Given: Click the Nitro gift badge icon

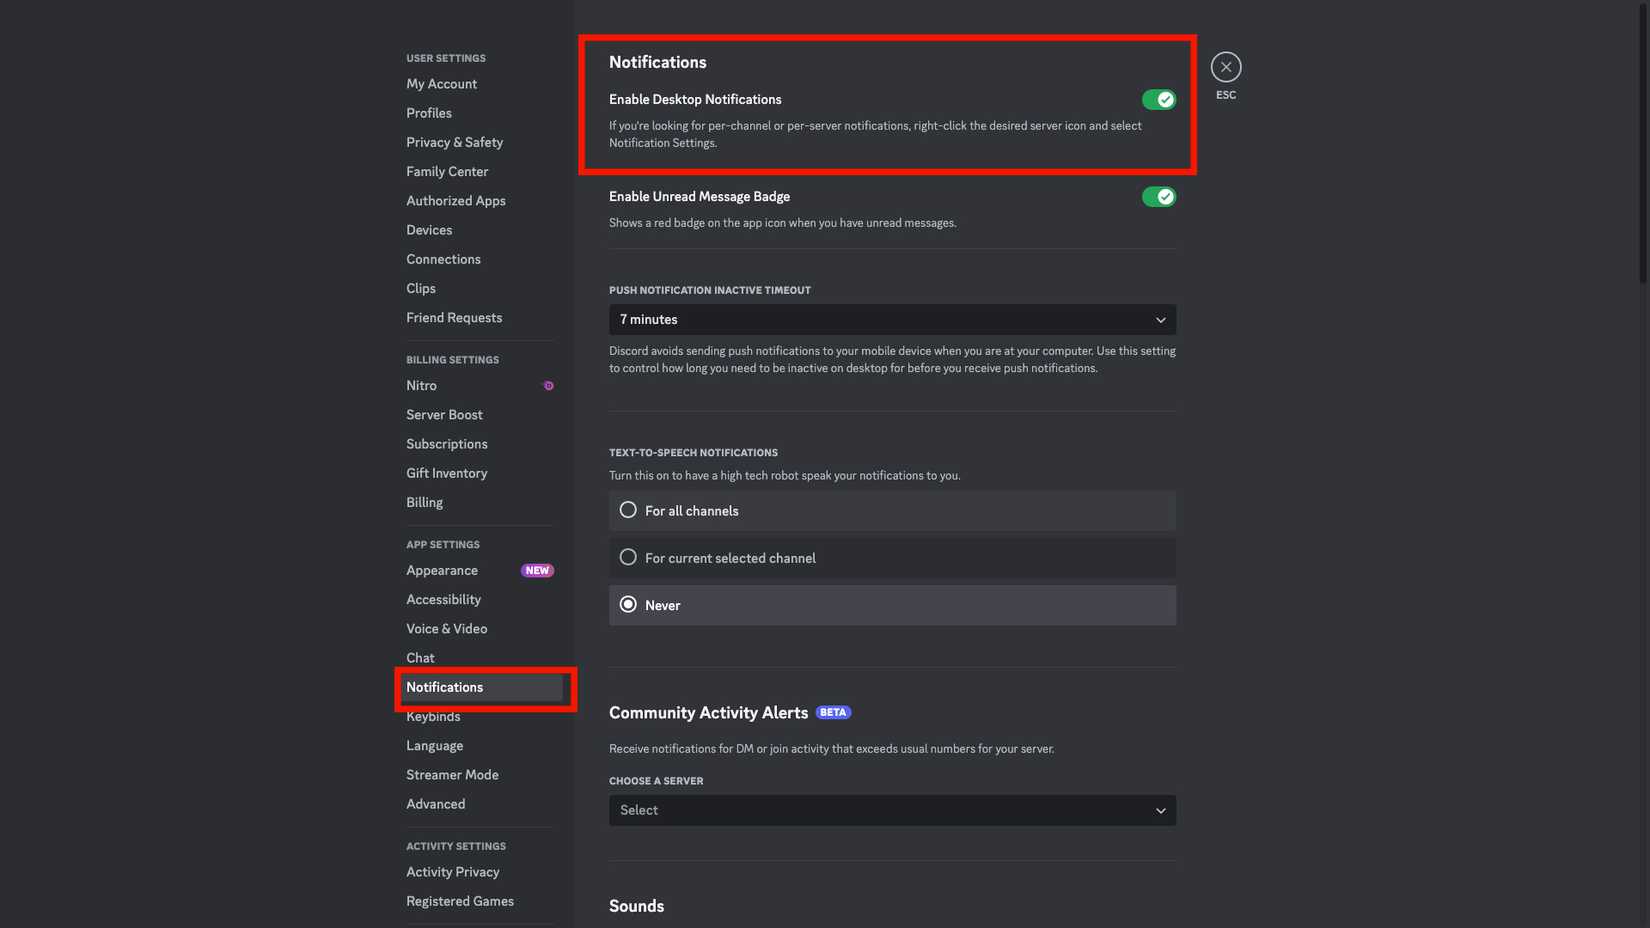Looking at the screenshot, I should [x=548, y=385].
